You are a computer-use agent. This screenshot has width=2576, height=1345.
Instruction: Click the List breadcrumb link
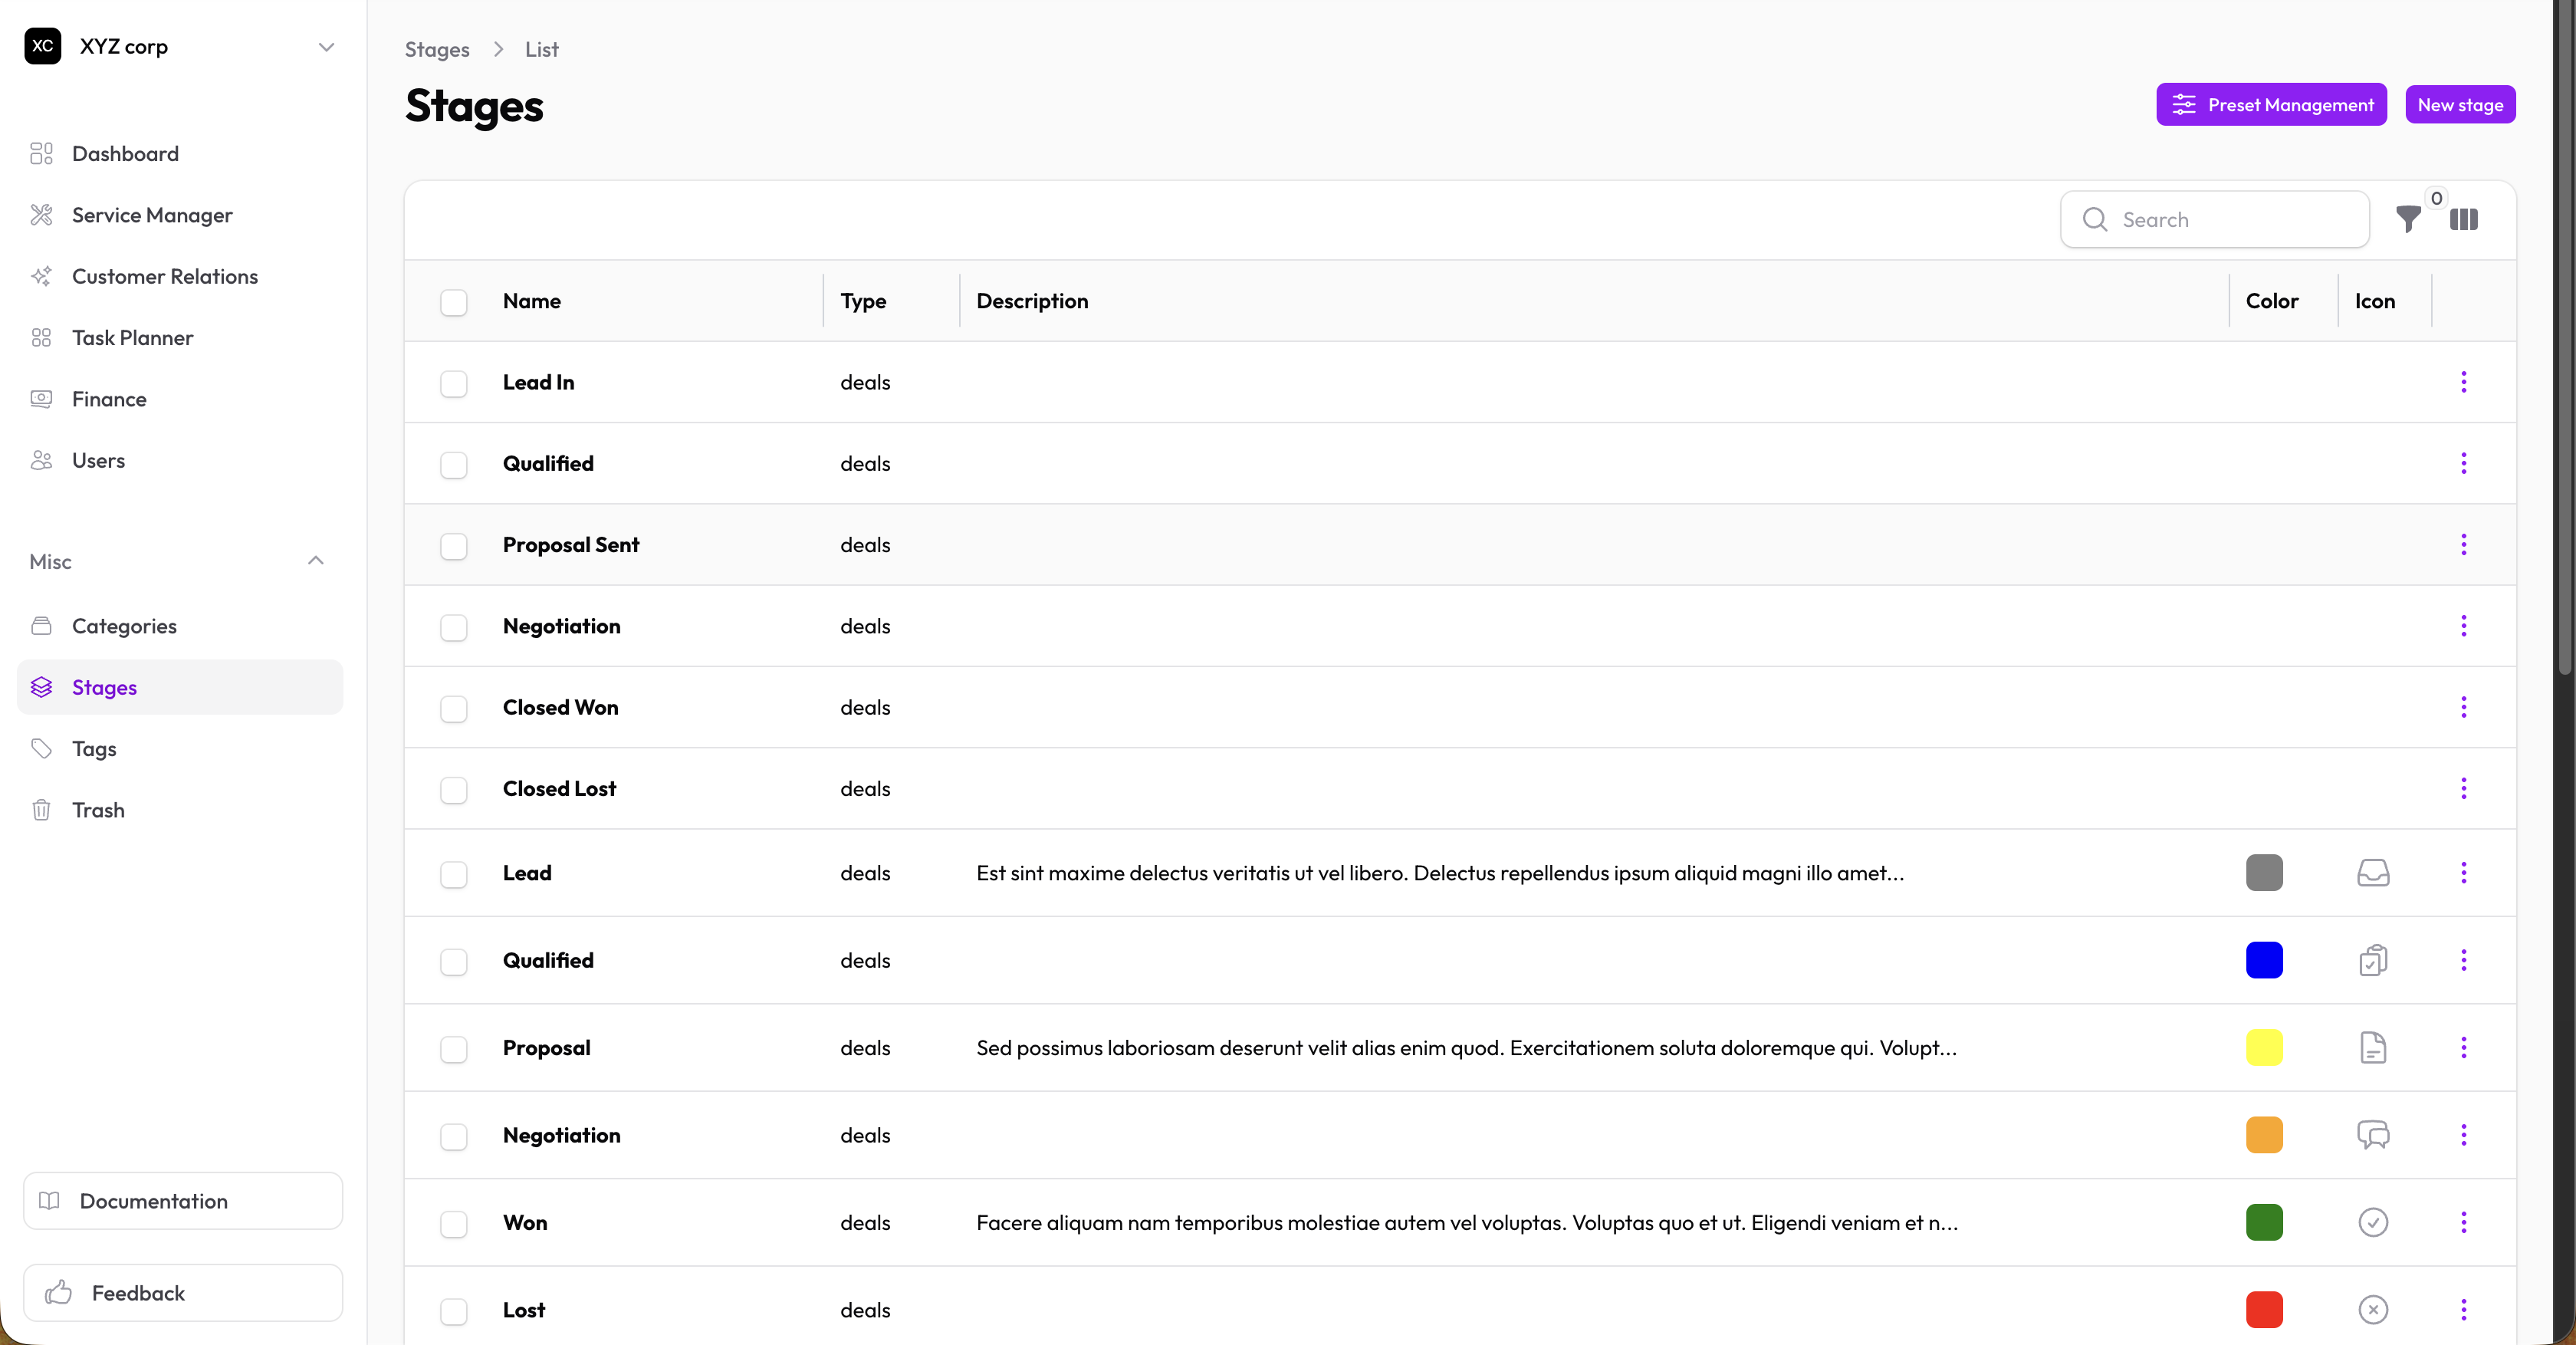point(541,49)
